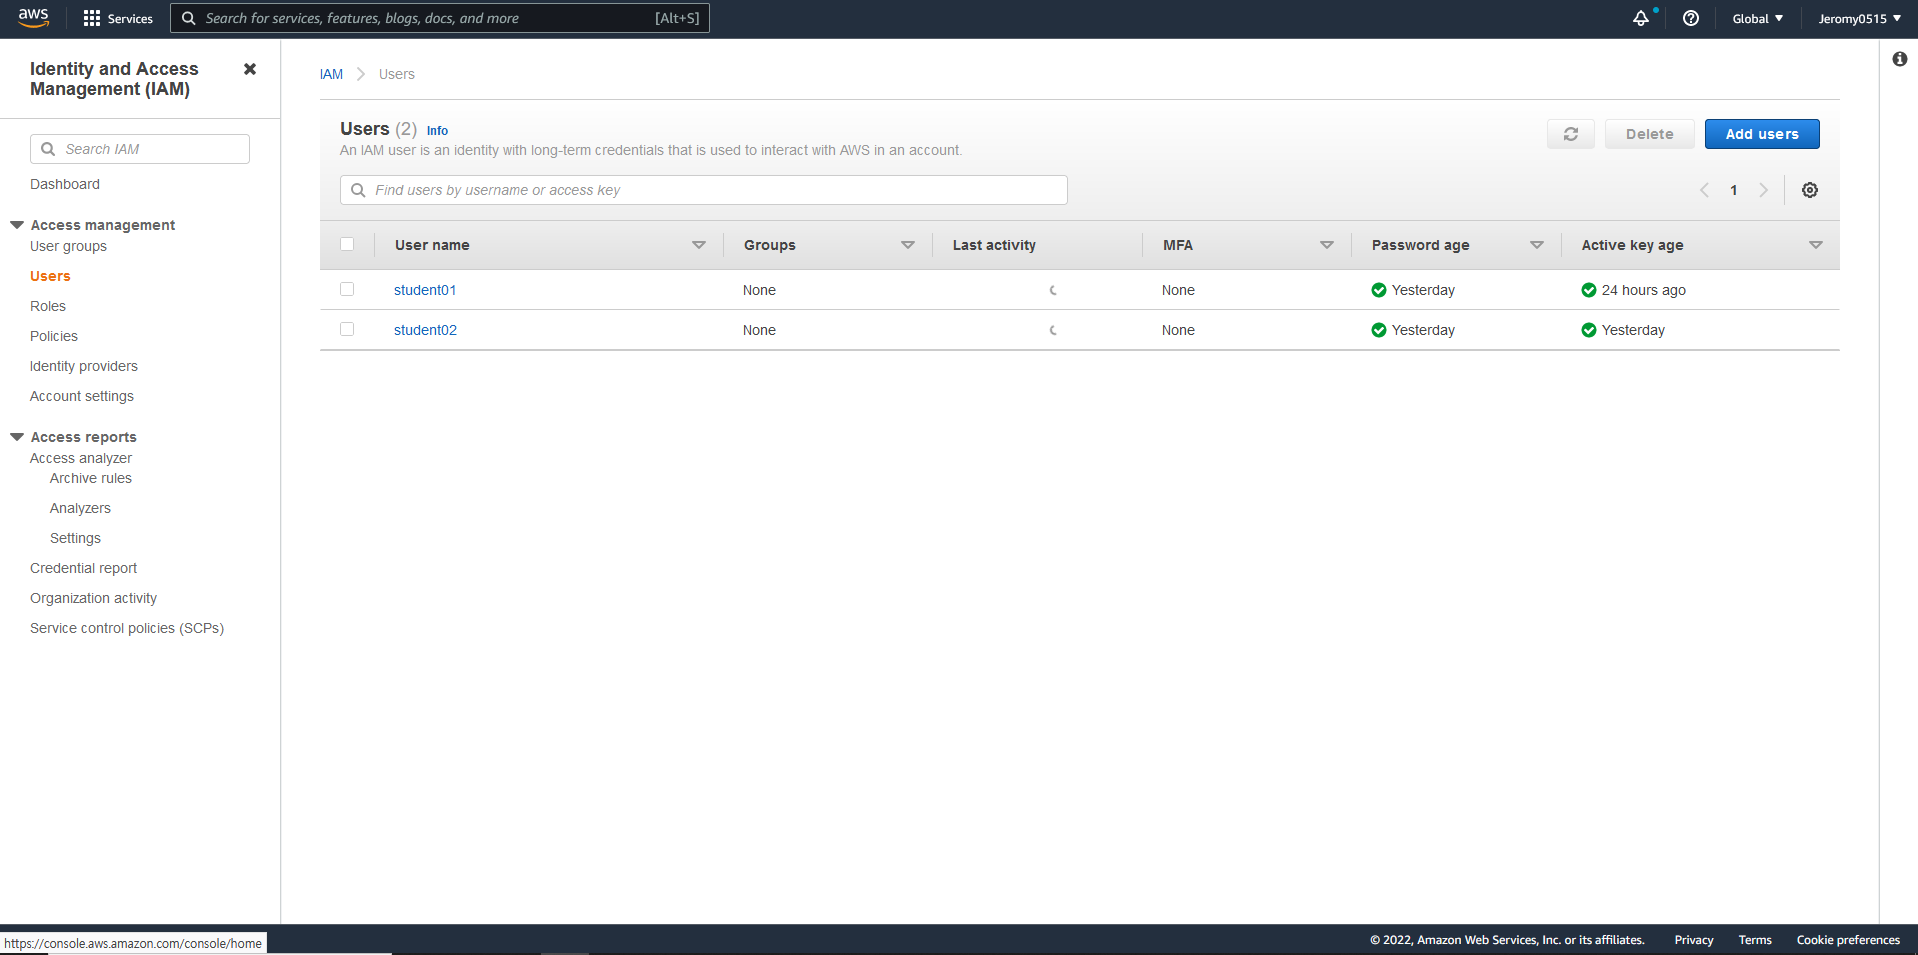1918x955 pixels.
Task: Sort by MFA column arrow
Action: click(x=1327, y=245)
